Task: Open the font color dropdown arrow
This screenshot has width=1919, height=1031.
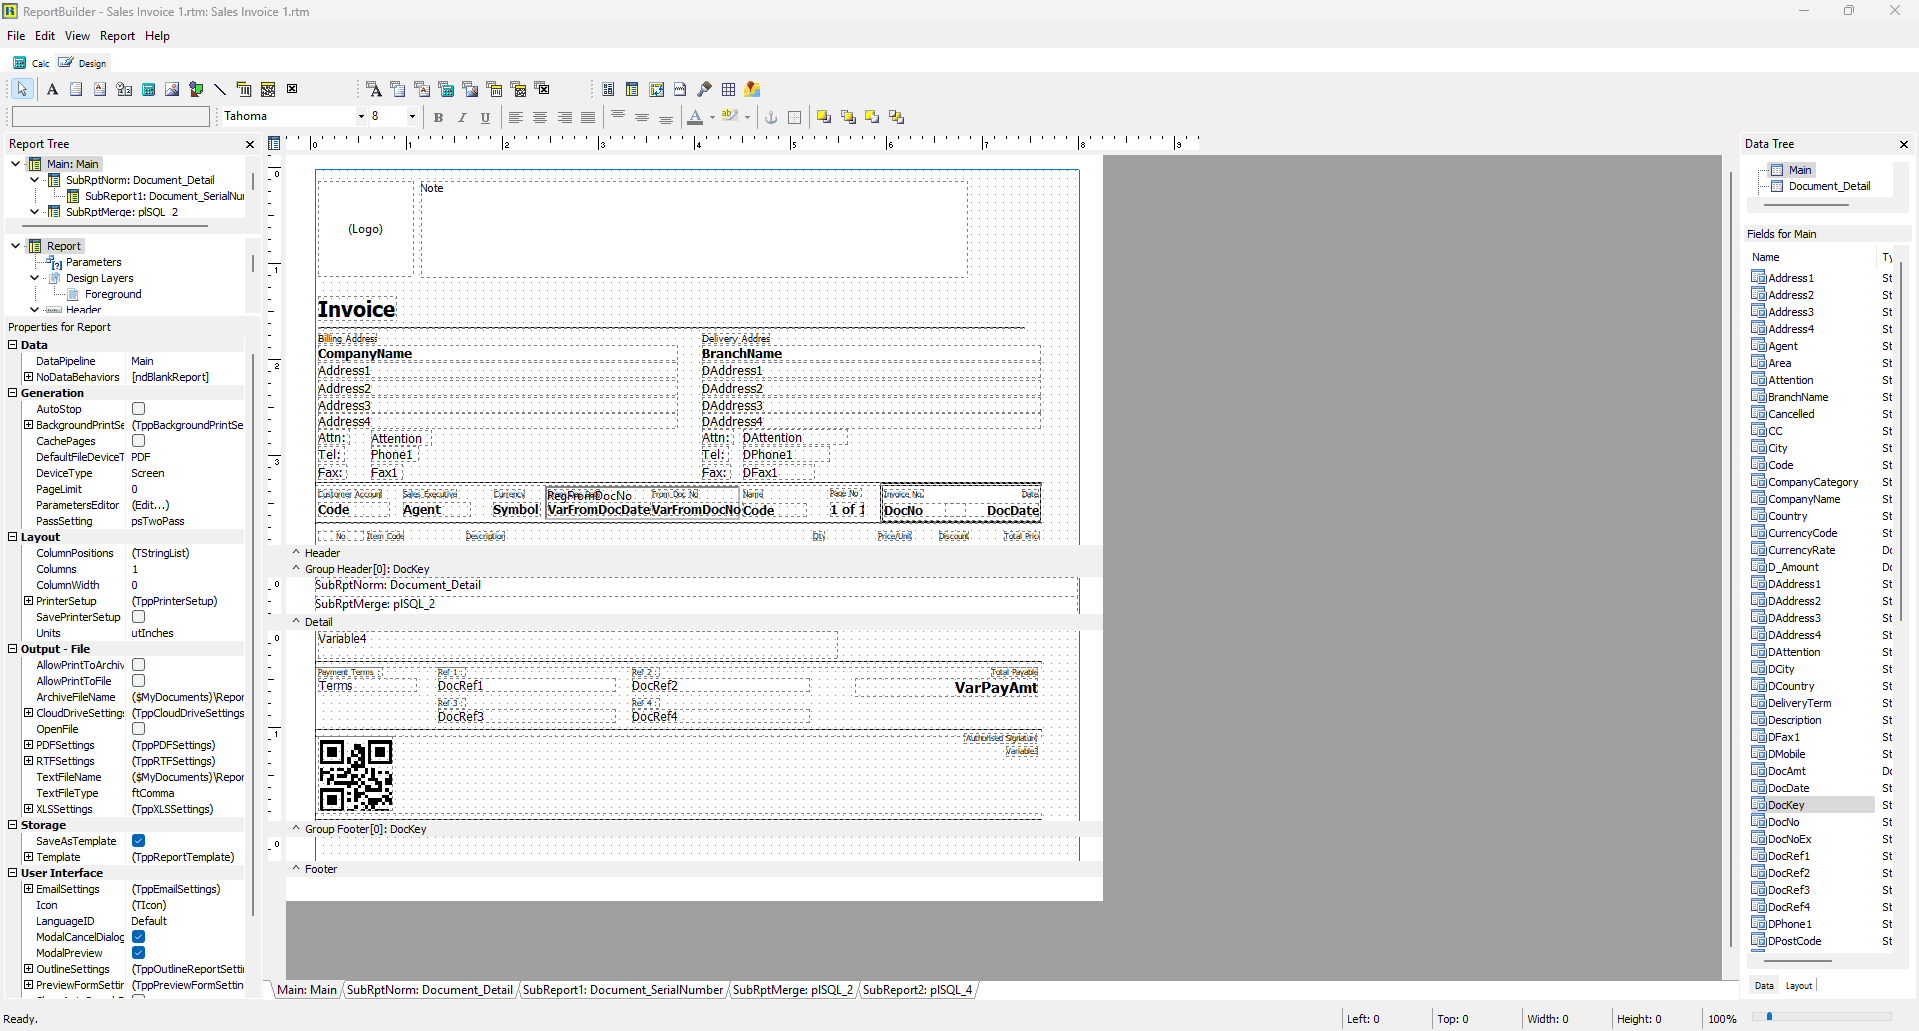Action: [x=712, y=117]
